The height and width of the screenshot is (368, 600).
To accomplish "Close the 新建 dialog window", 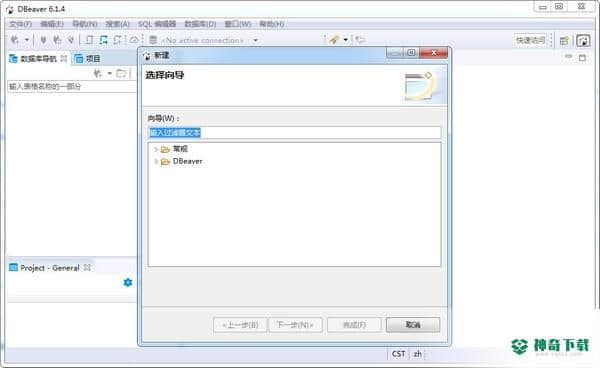I will [x=434, y=53].
